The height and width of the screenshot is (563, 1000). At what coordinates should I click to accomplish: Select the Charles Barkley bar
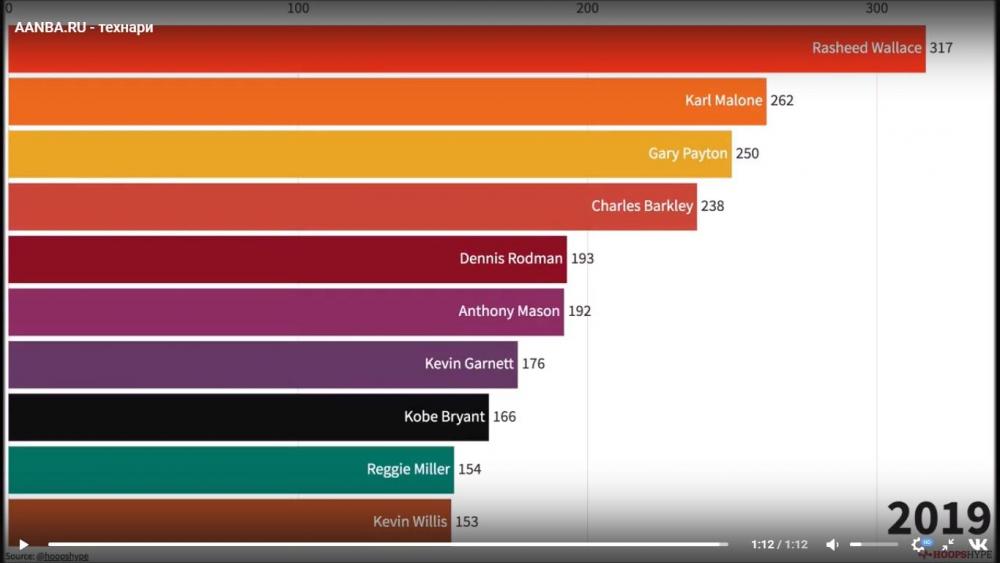click(x=352, y=206)
